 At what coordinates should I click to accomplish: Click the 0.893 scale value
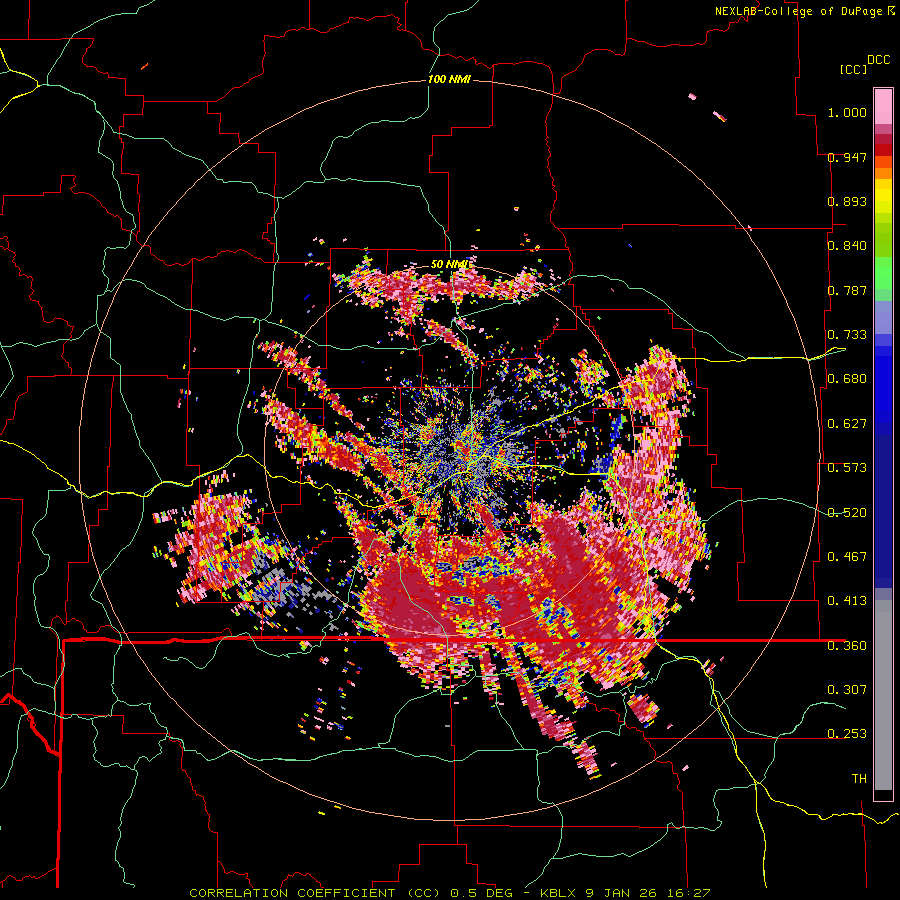pos(847,201)
